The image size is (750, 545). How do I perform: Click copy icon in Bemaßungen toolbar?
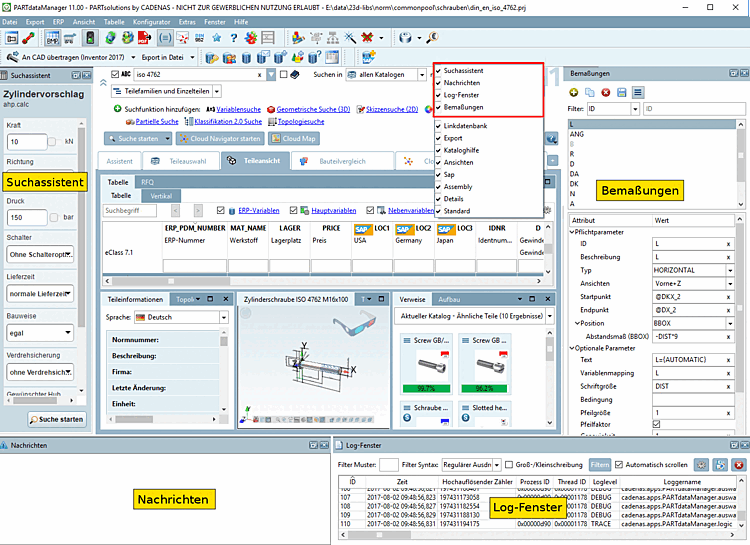[590, 92]
